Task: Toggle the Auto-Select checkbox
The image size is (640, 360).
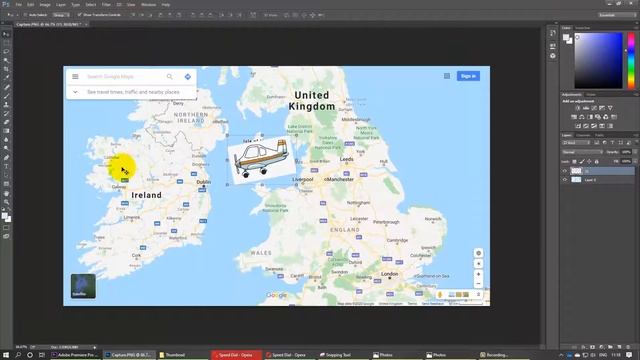Action: point(25,15)
